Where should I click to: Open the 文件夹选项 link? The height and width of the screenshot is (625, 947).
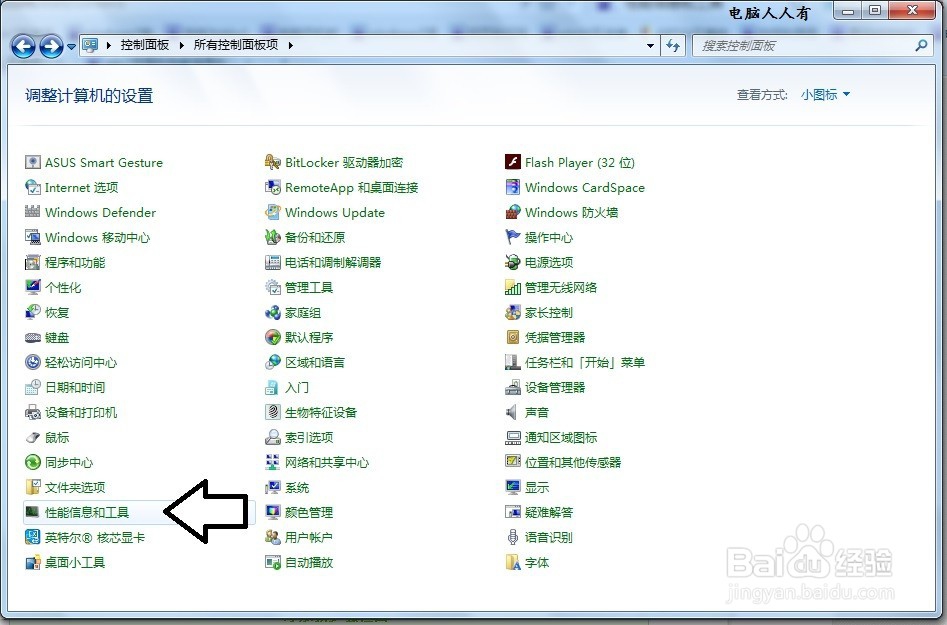pos(75,487)
